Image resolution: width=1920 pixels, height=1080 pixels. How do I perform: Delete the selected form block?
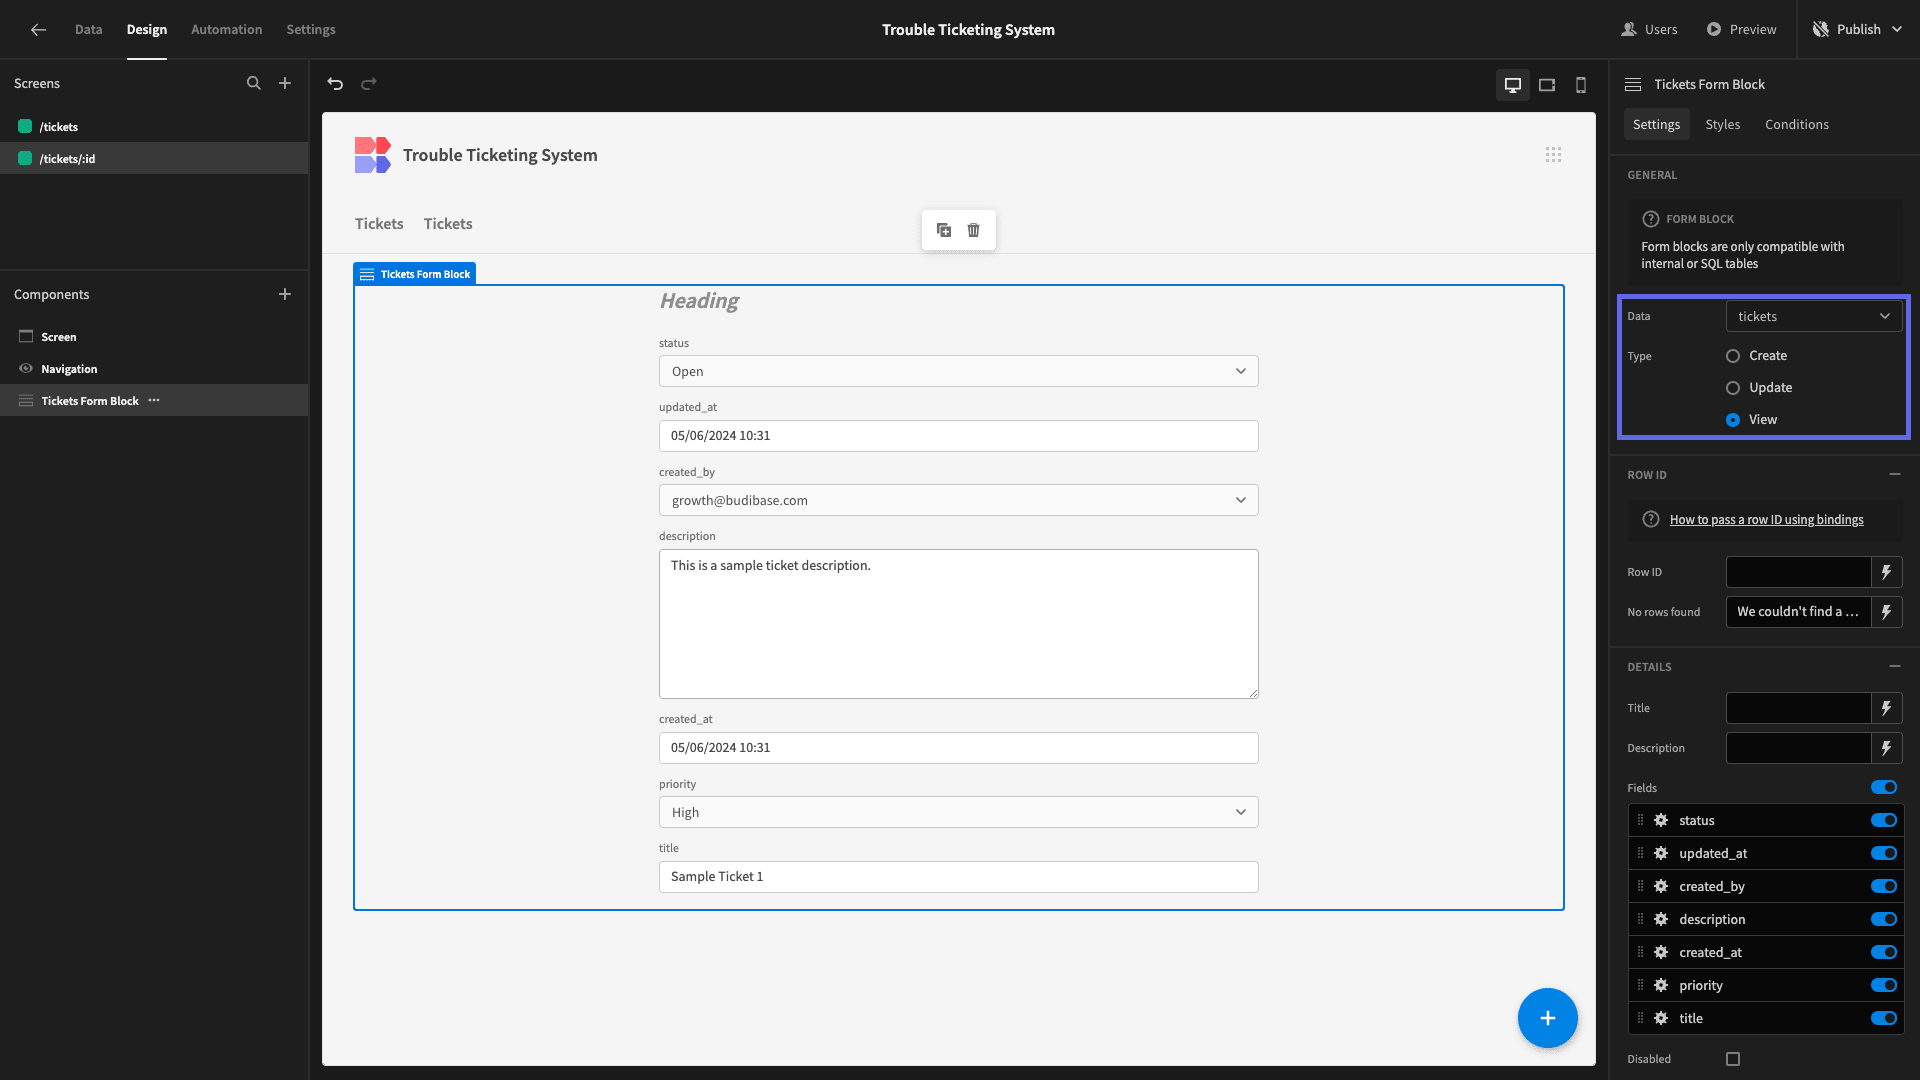(974, 230)
